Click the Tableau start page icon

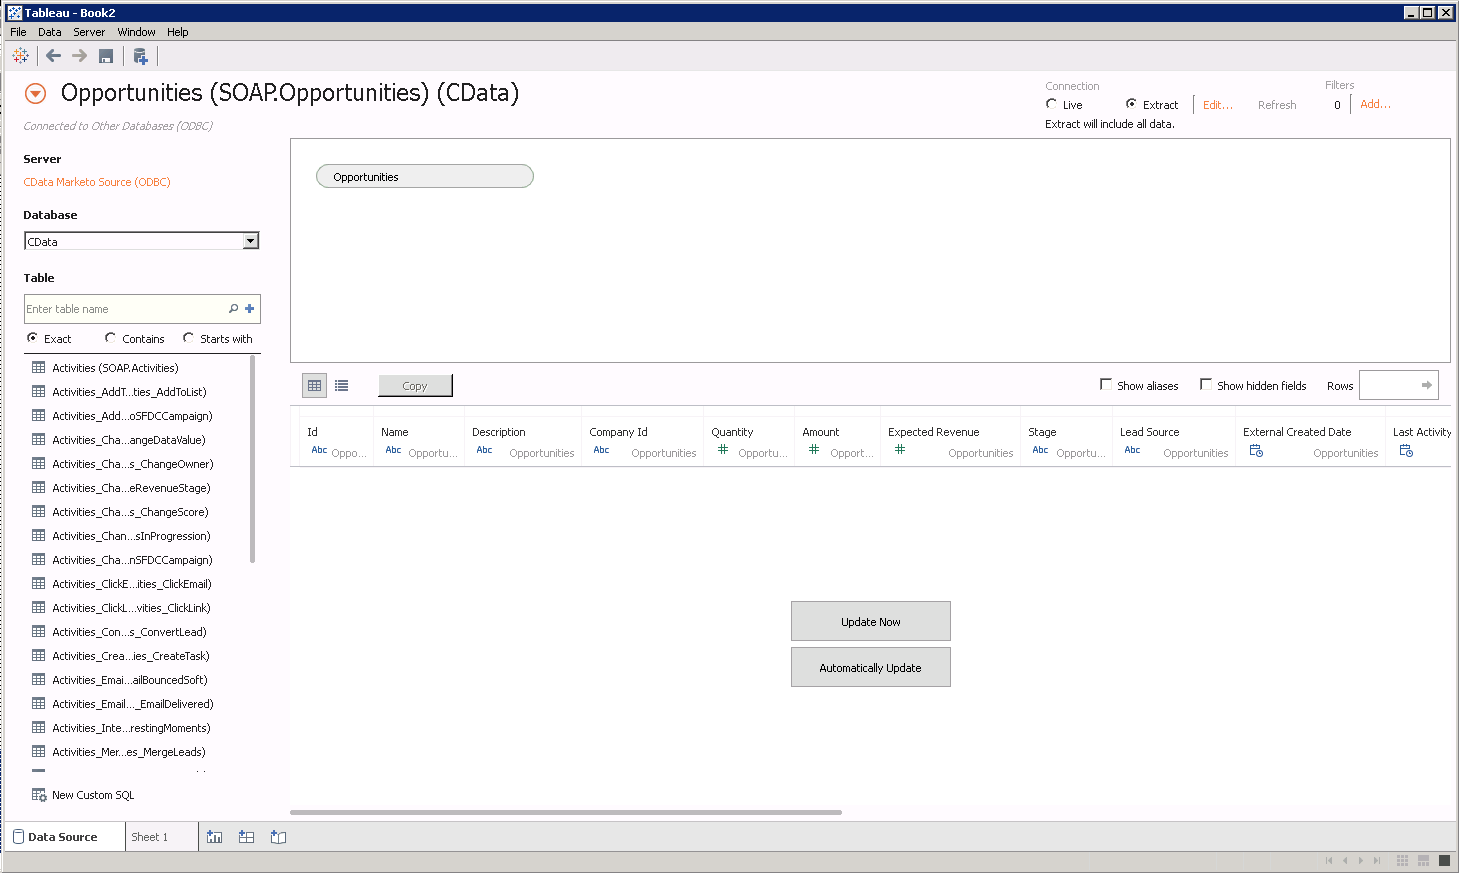tap(20, 56)
